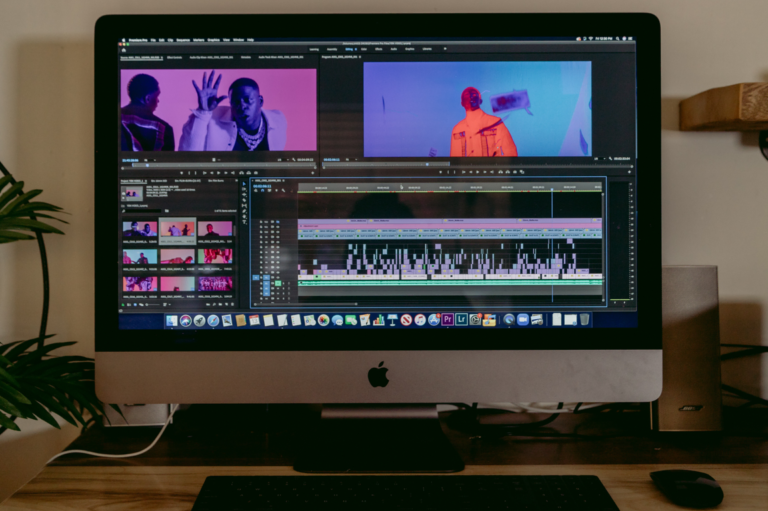768x511 pixels.
Task: Toggle insert sequences as nests button
Action: coord(256,190)
